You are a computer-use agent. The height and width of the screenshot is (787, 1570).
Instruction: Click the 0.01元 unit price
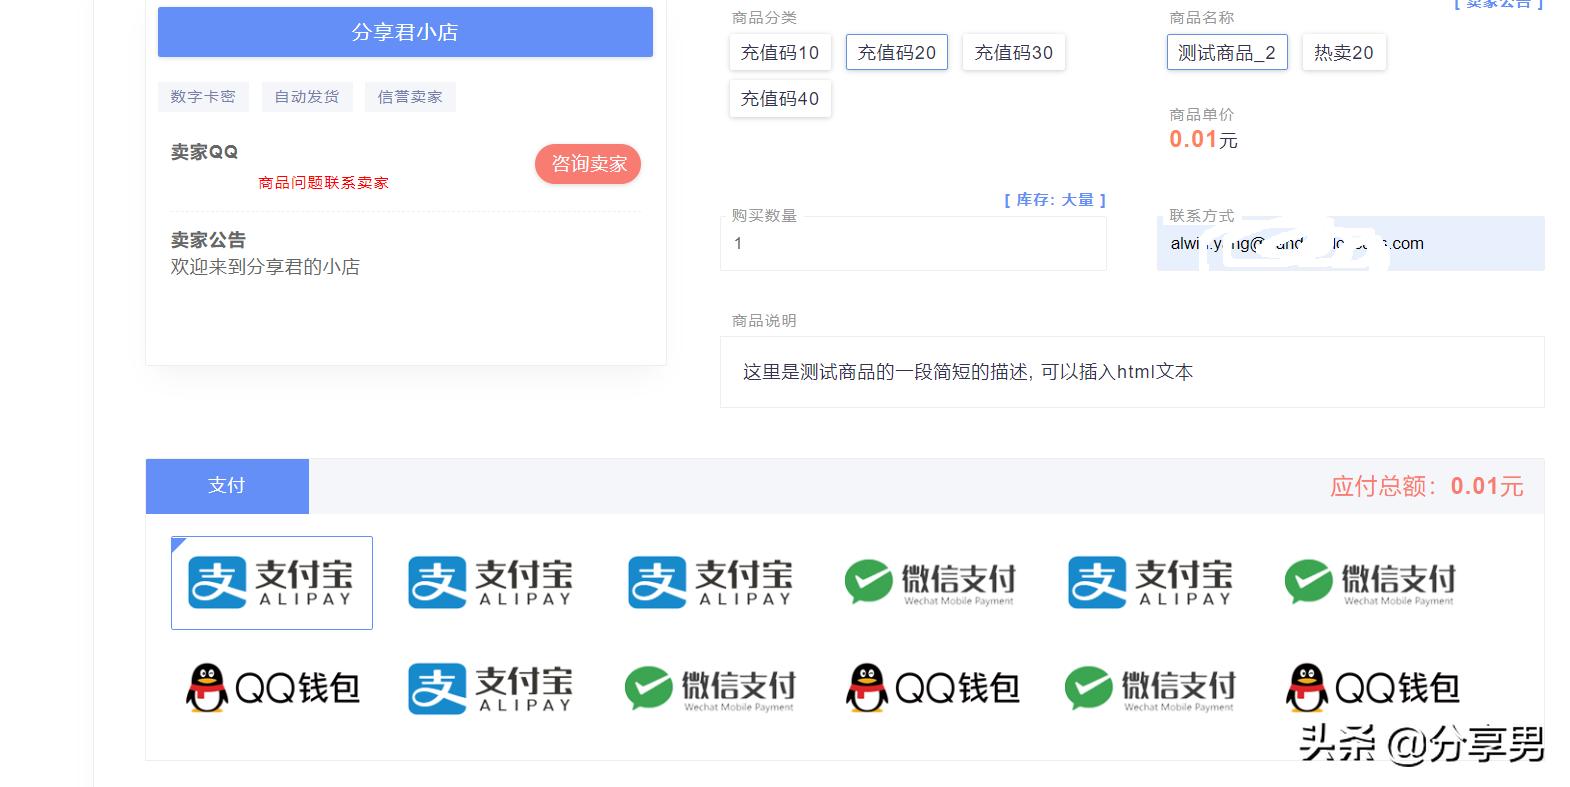[1204, 140]
